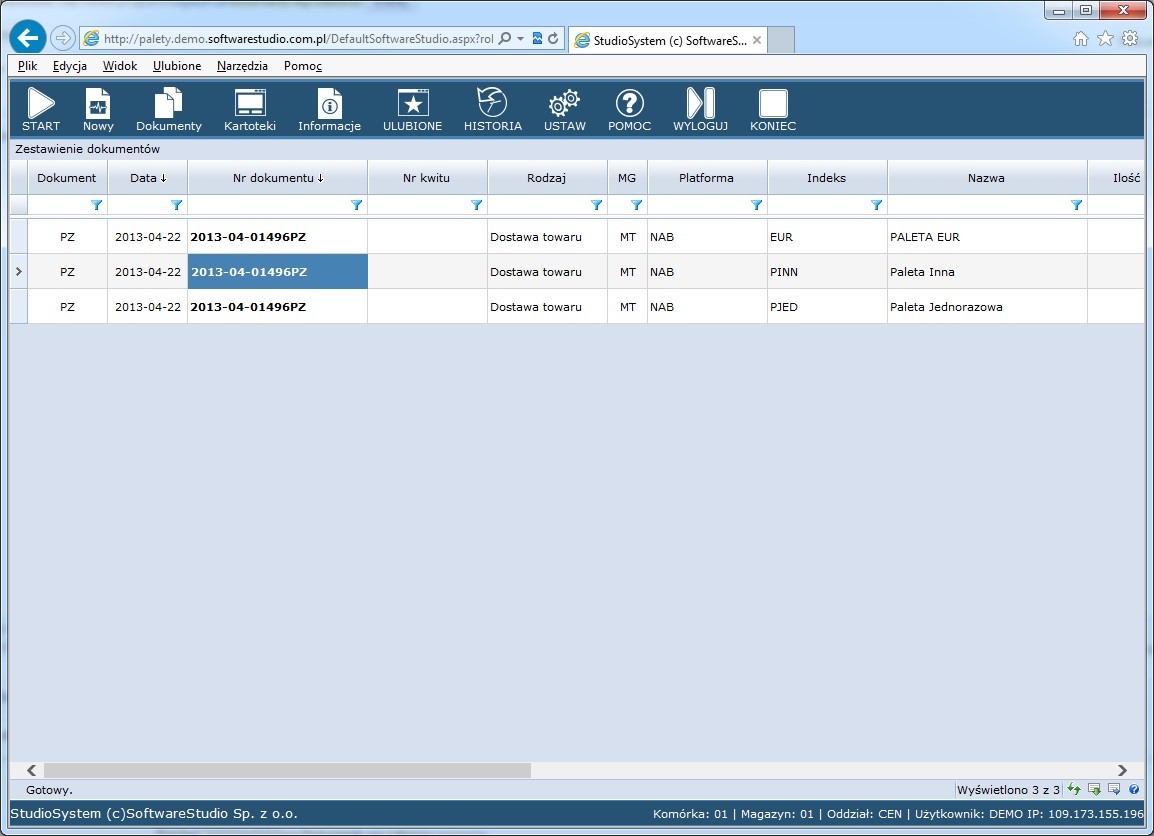Screen dimensions: 1154x836
Task: Click the export with blue arrow status icon
Action: pos(1114,789)
